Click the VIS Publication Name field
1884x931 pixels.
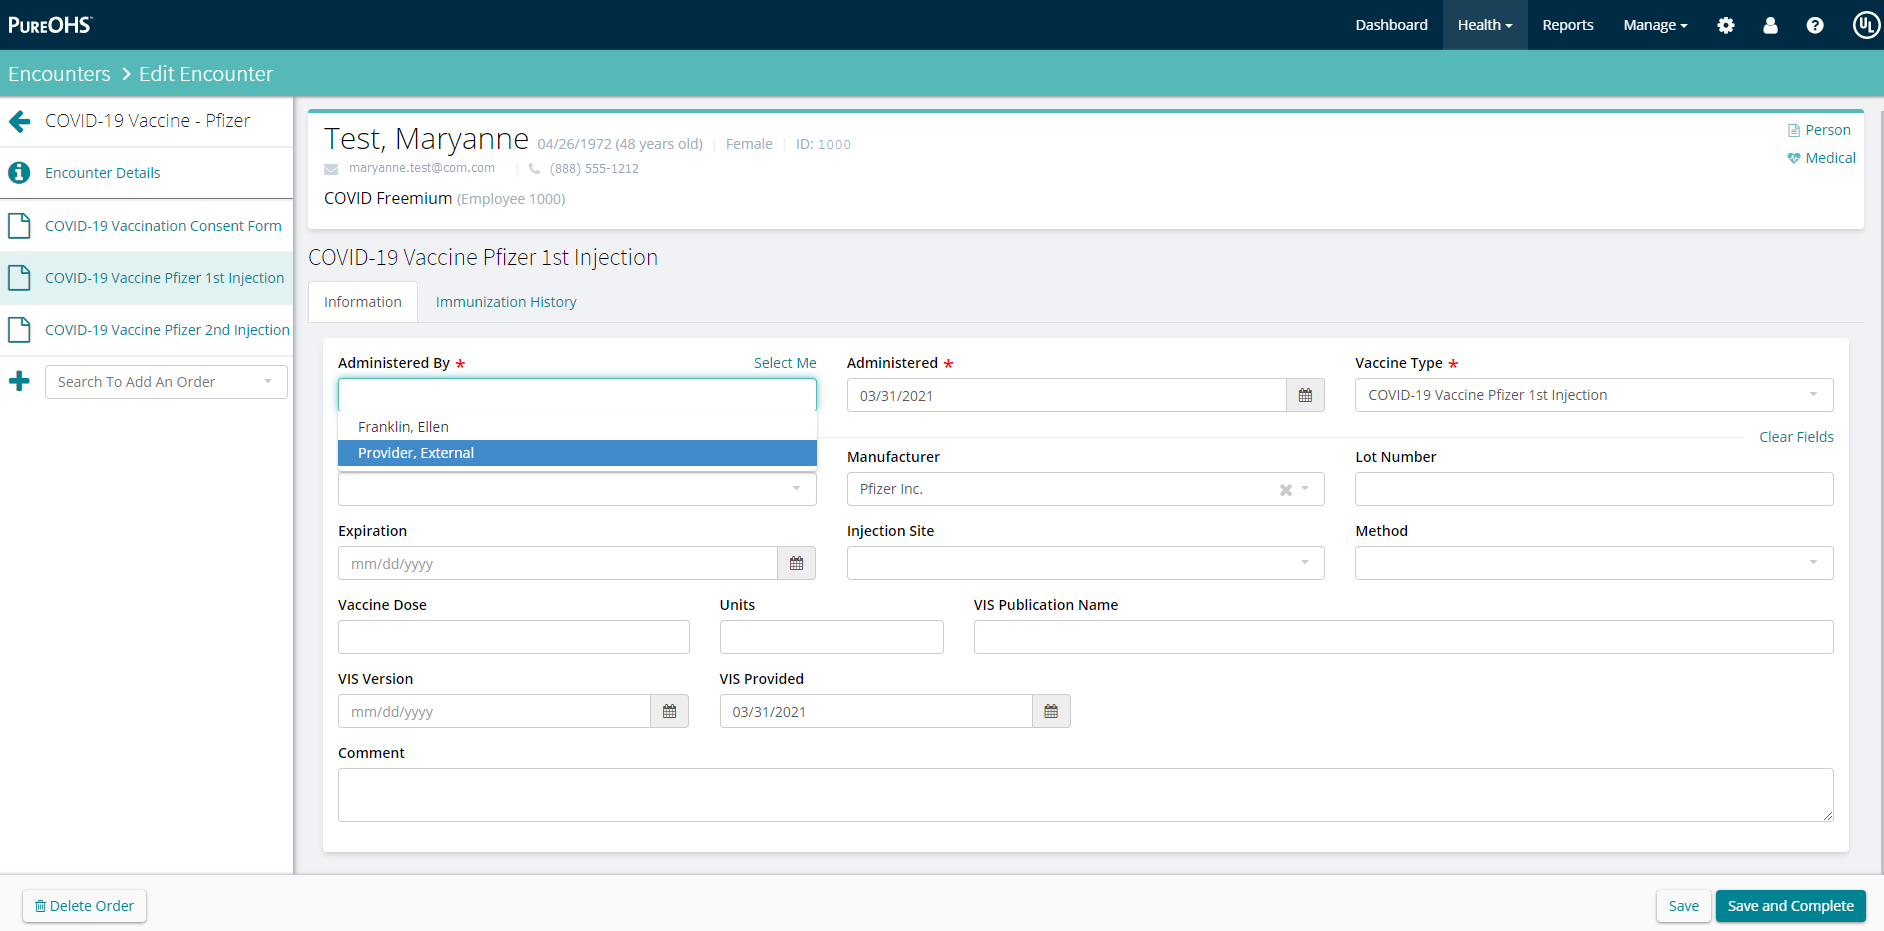1403,637
